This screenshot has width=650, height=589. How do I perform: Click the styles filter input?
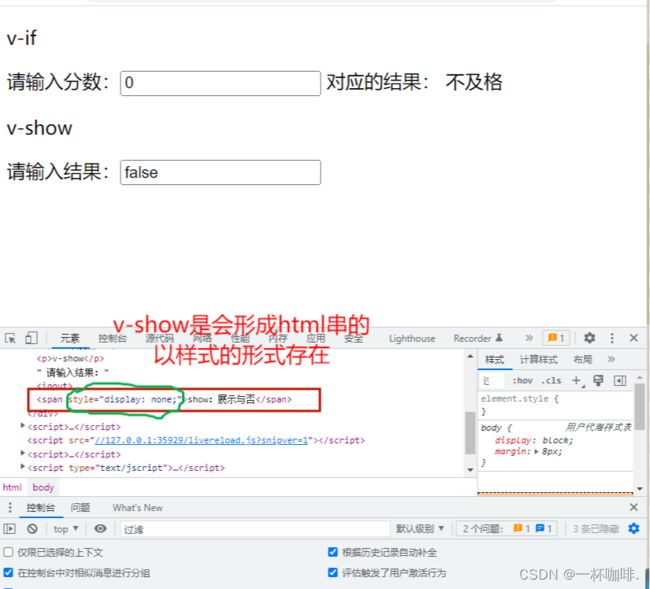[493, 381]
